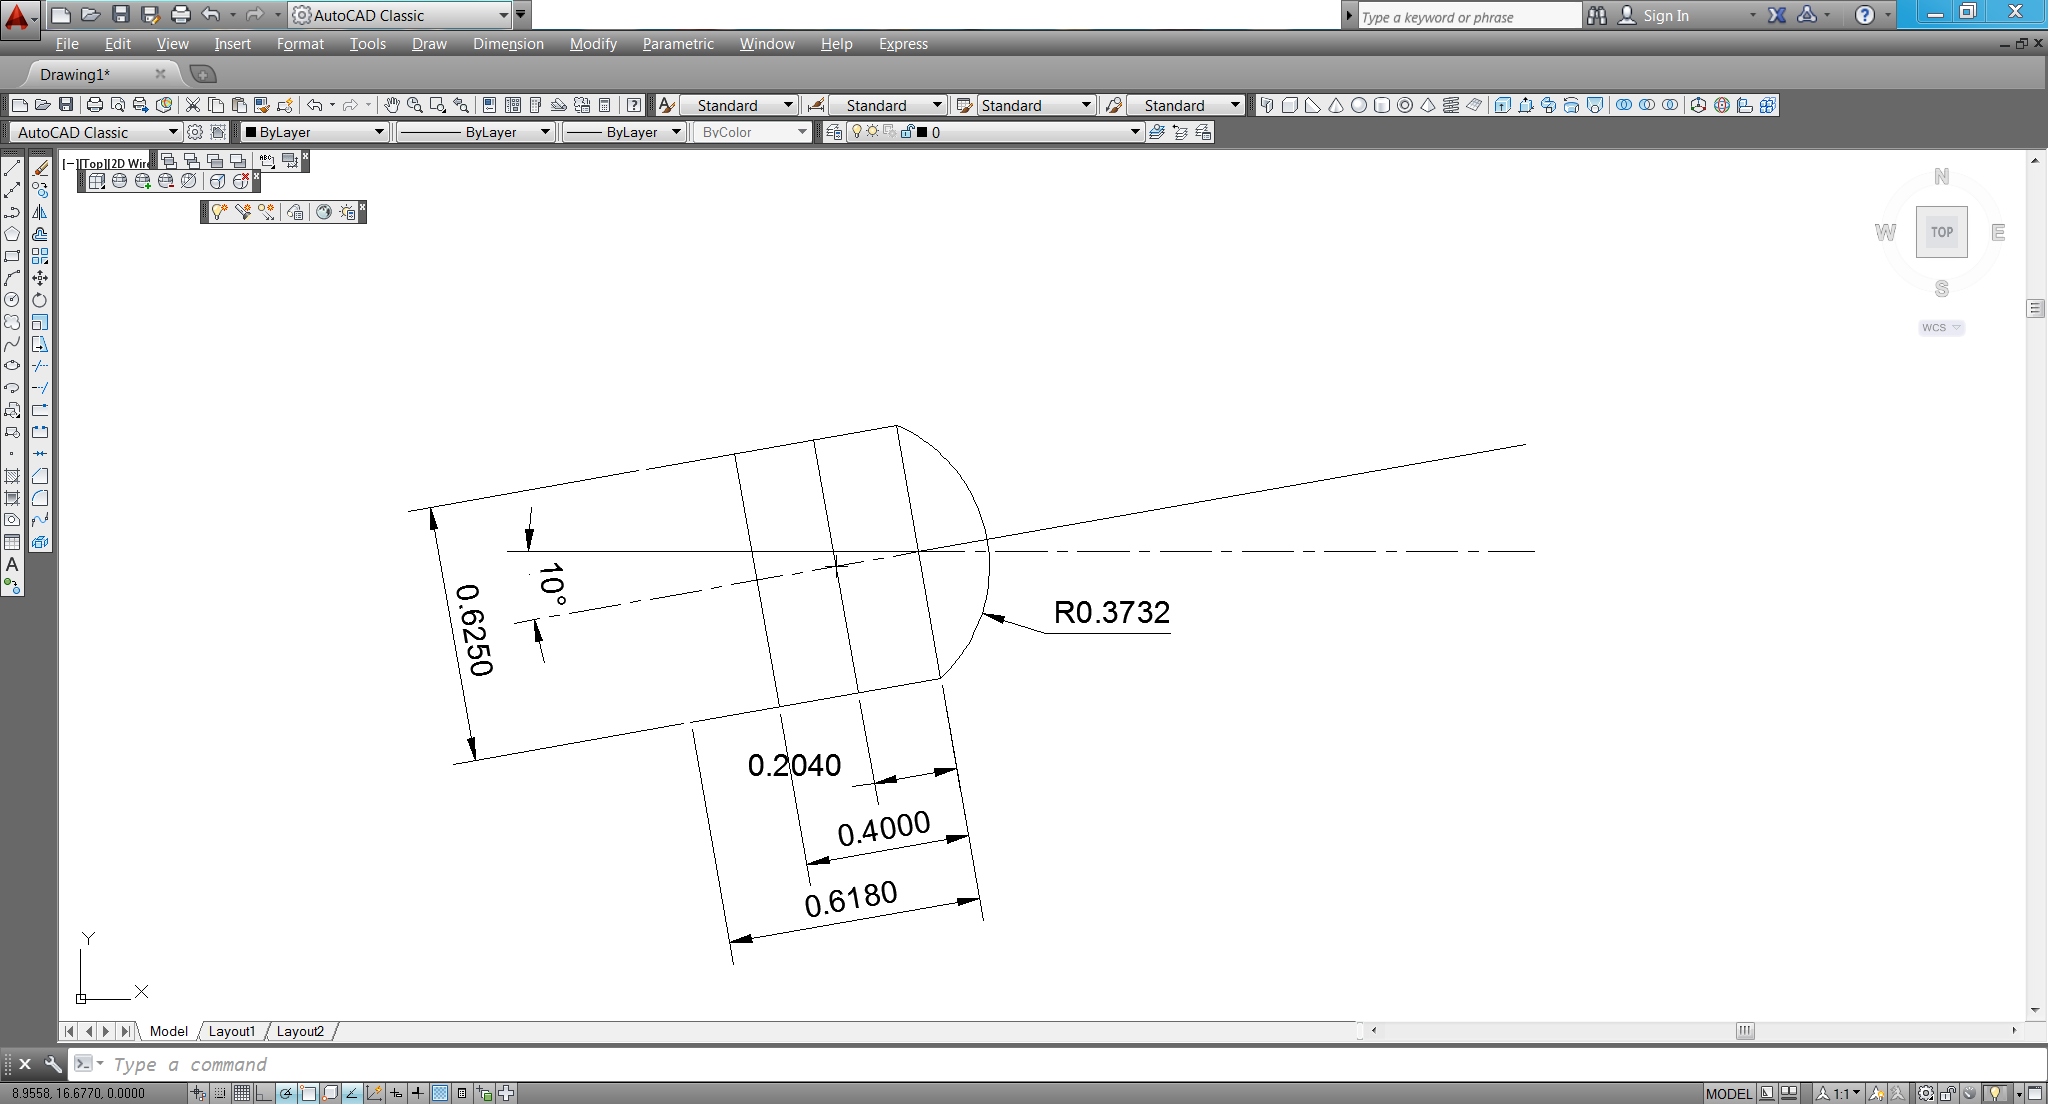The height and width of the screenshot is (1104, 2048).
Task: Select the Line tool in the Draw toolbar
Action: [x=12, y=168]
